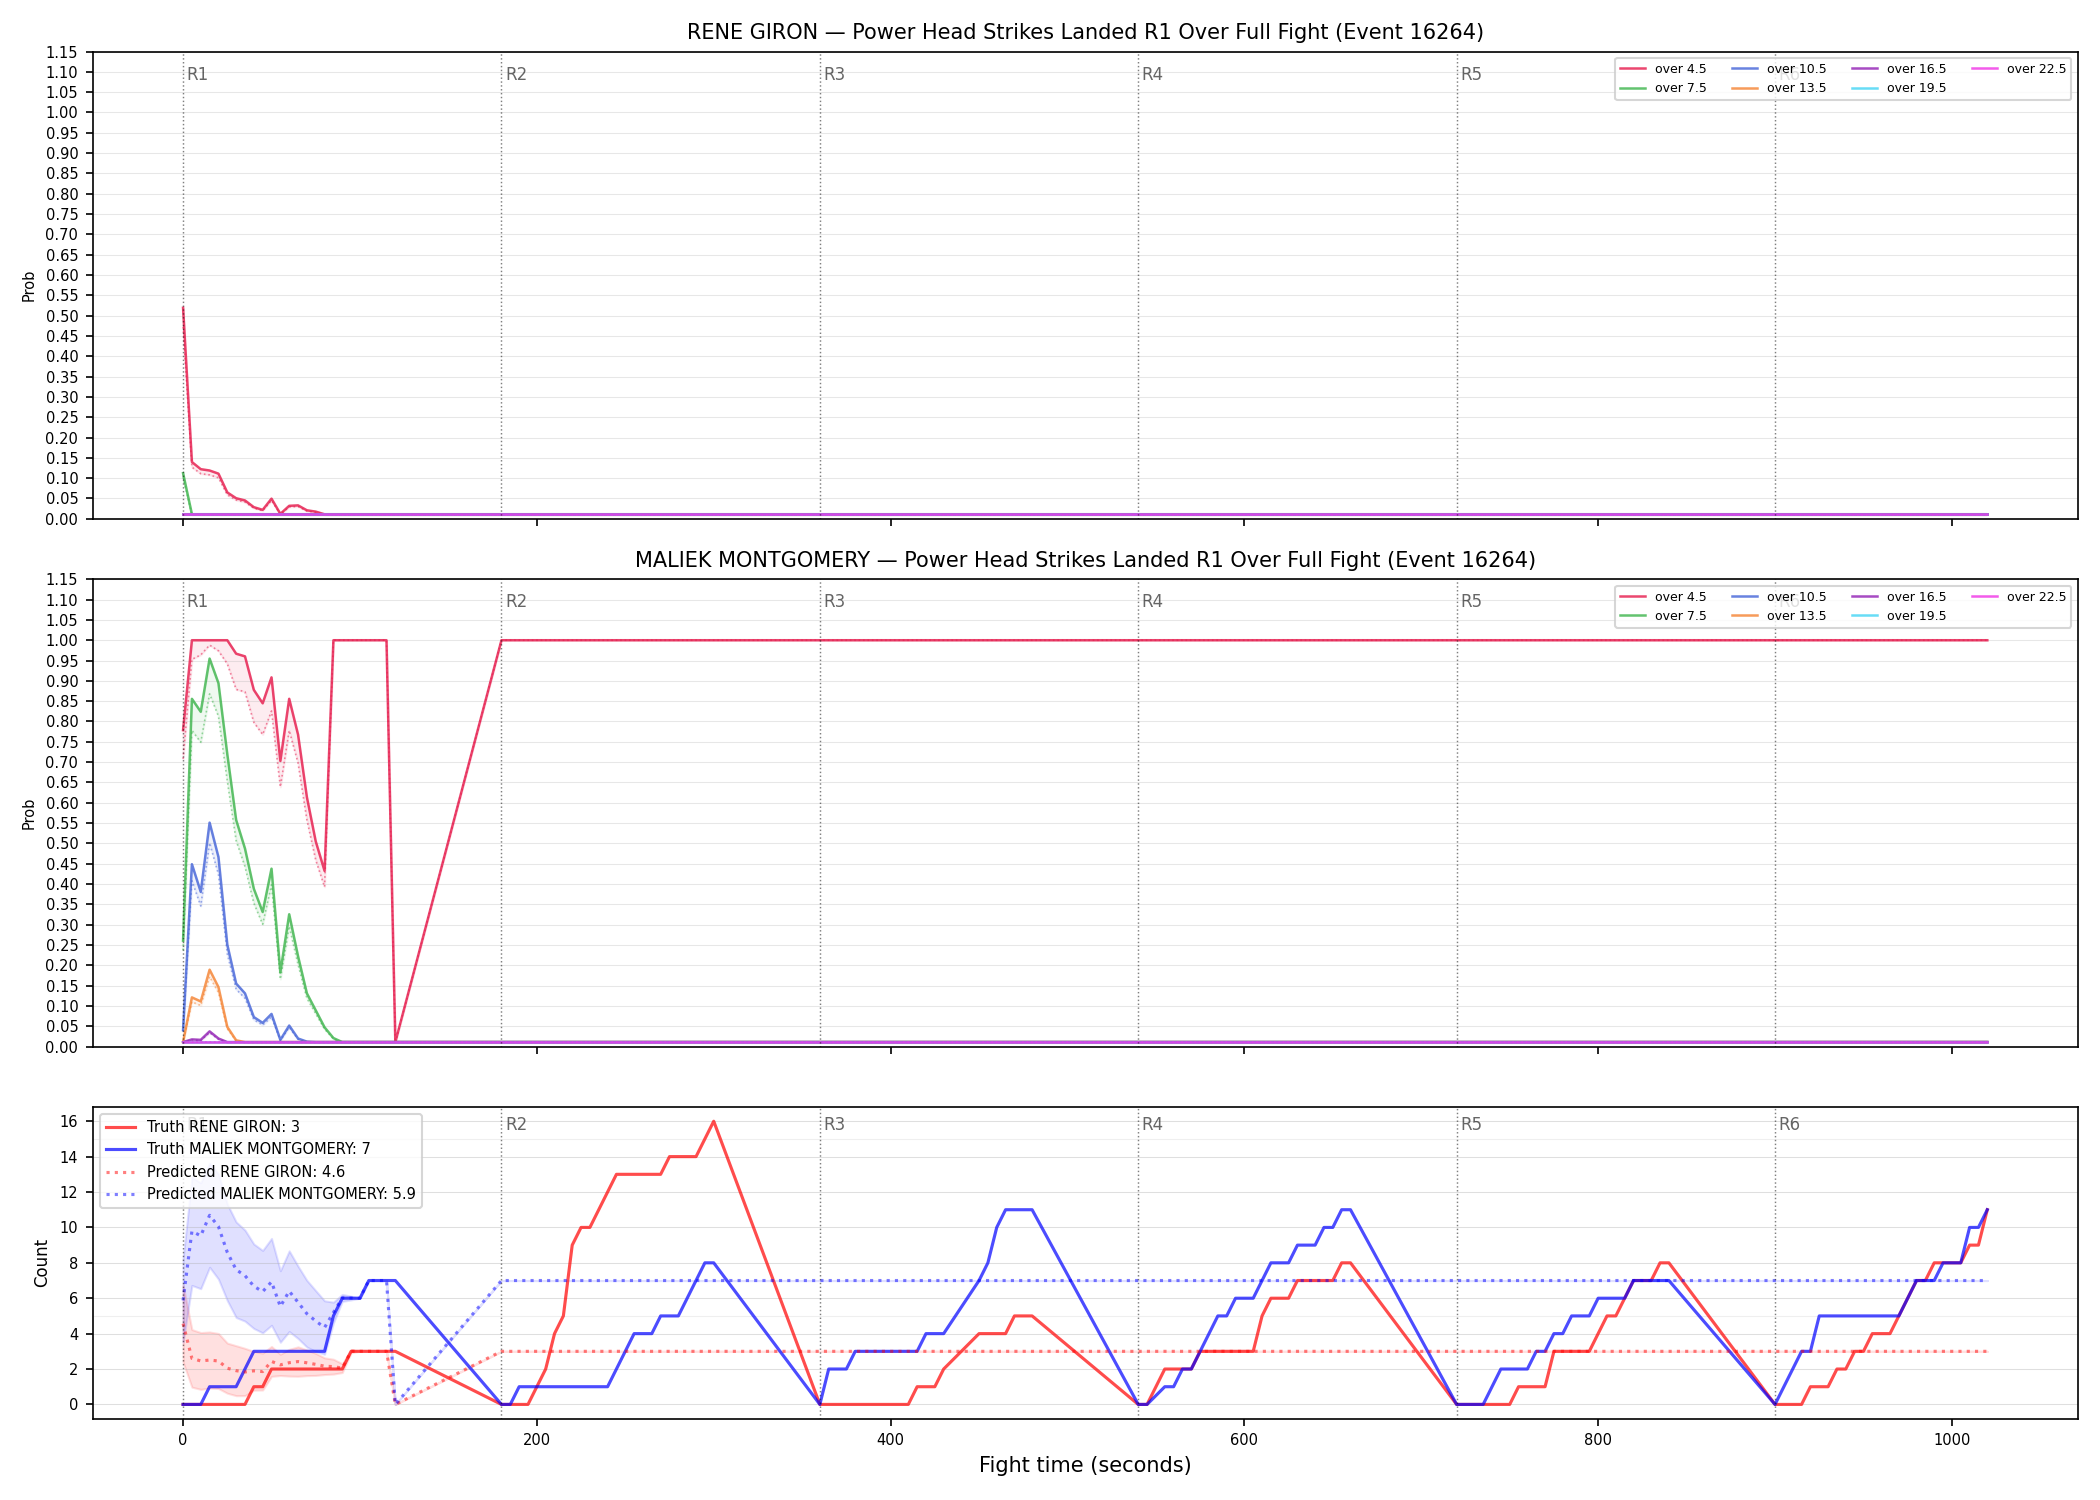2100x1500 pixels.
Task: Click the R4 round marker in count chart
Action: pyautogui.click(x=1152, y=1124)
